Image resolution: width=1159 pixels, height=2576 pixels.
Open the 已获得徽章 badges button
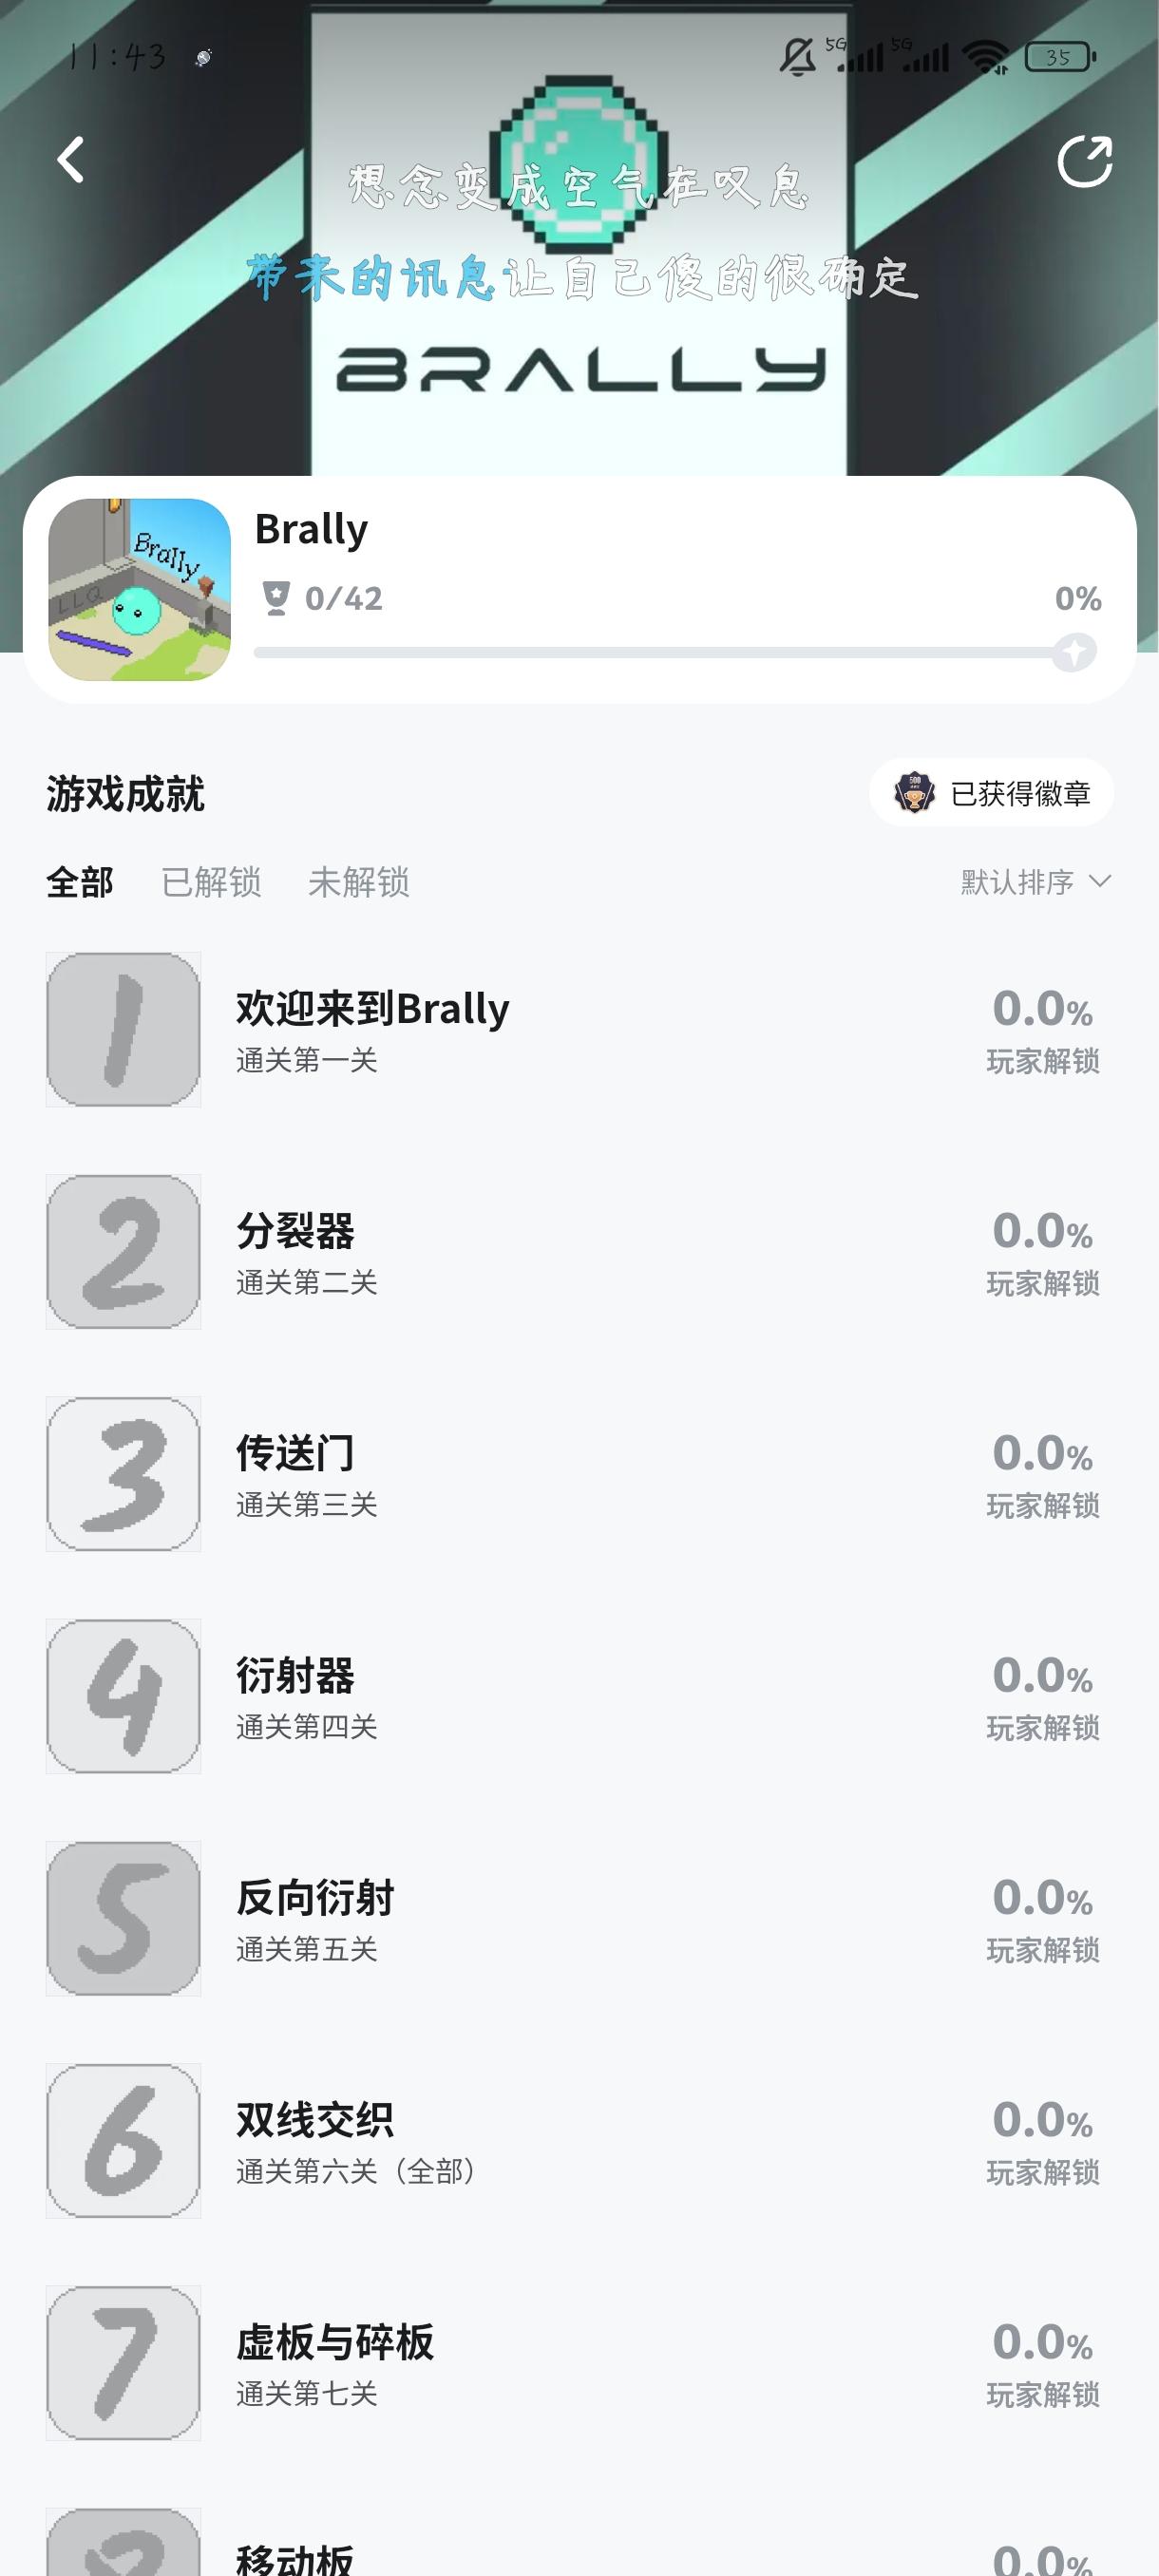point(991,793)
